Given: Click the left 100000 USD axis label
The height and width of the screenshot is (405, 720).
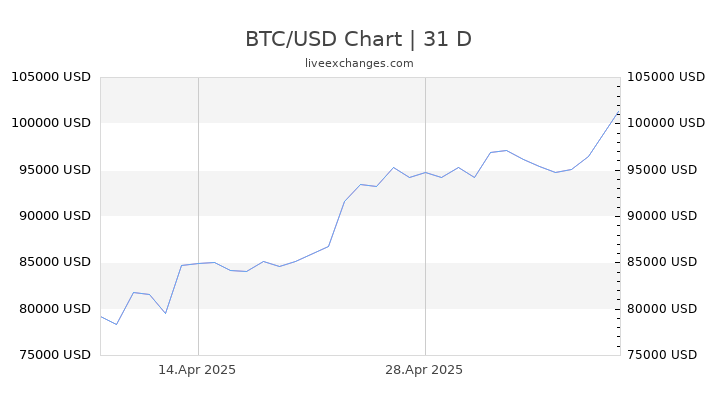Looking at the screenshot, I should coord(51,123).
